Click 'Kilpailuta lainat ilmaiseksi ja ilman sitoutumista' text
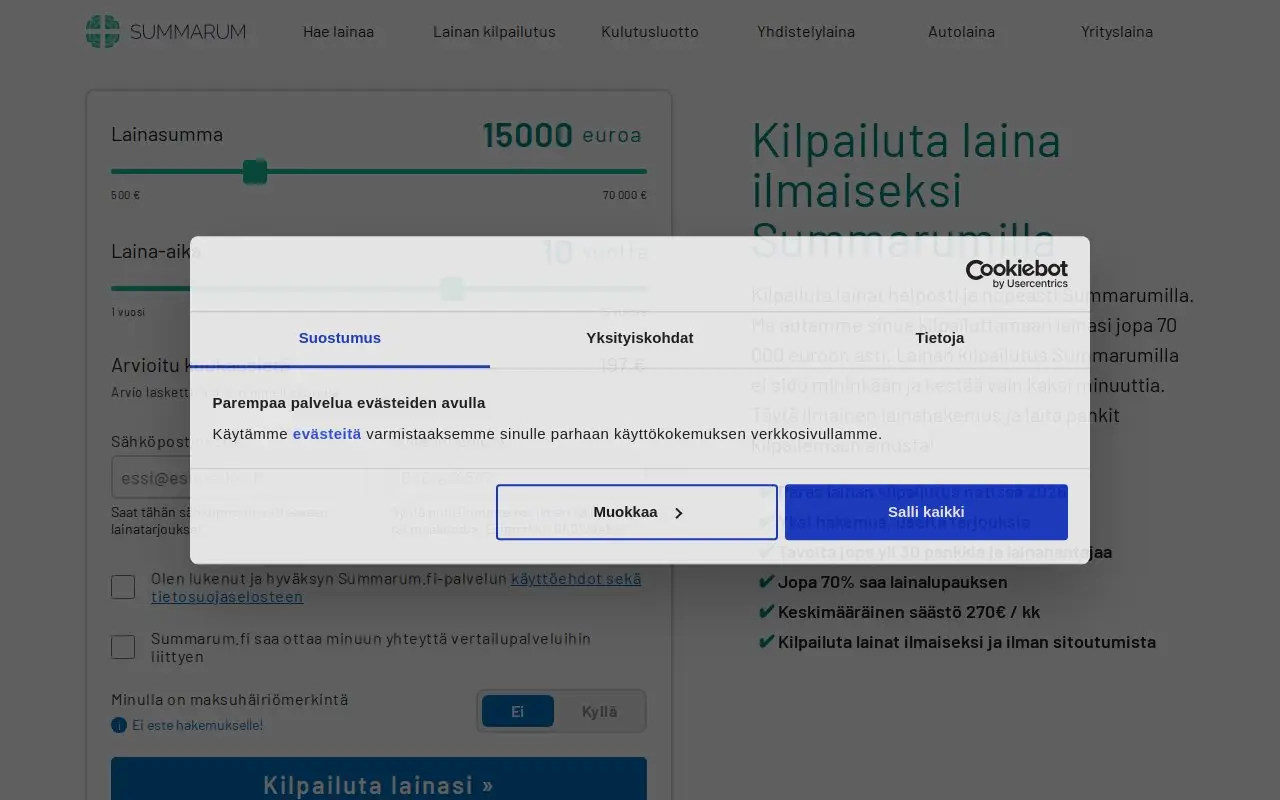 click(967, 642)
